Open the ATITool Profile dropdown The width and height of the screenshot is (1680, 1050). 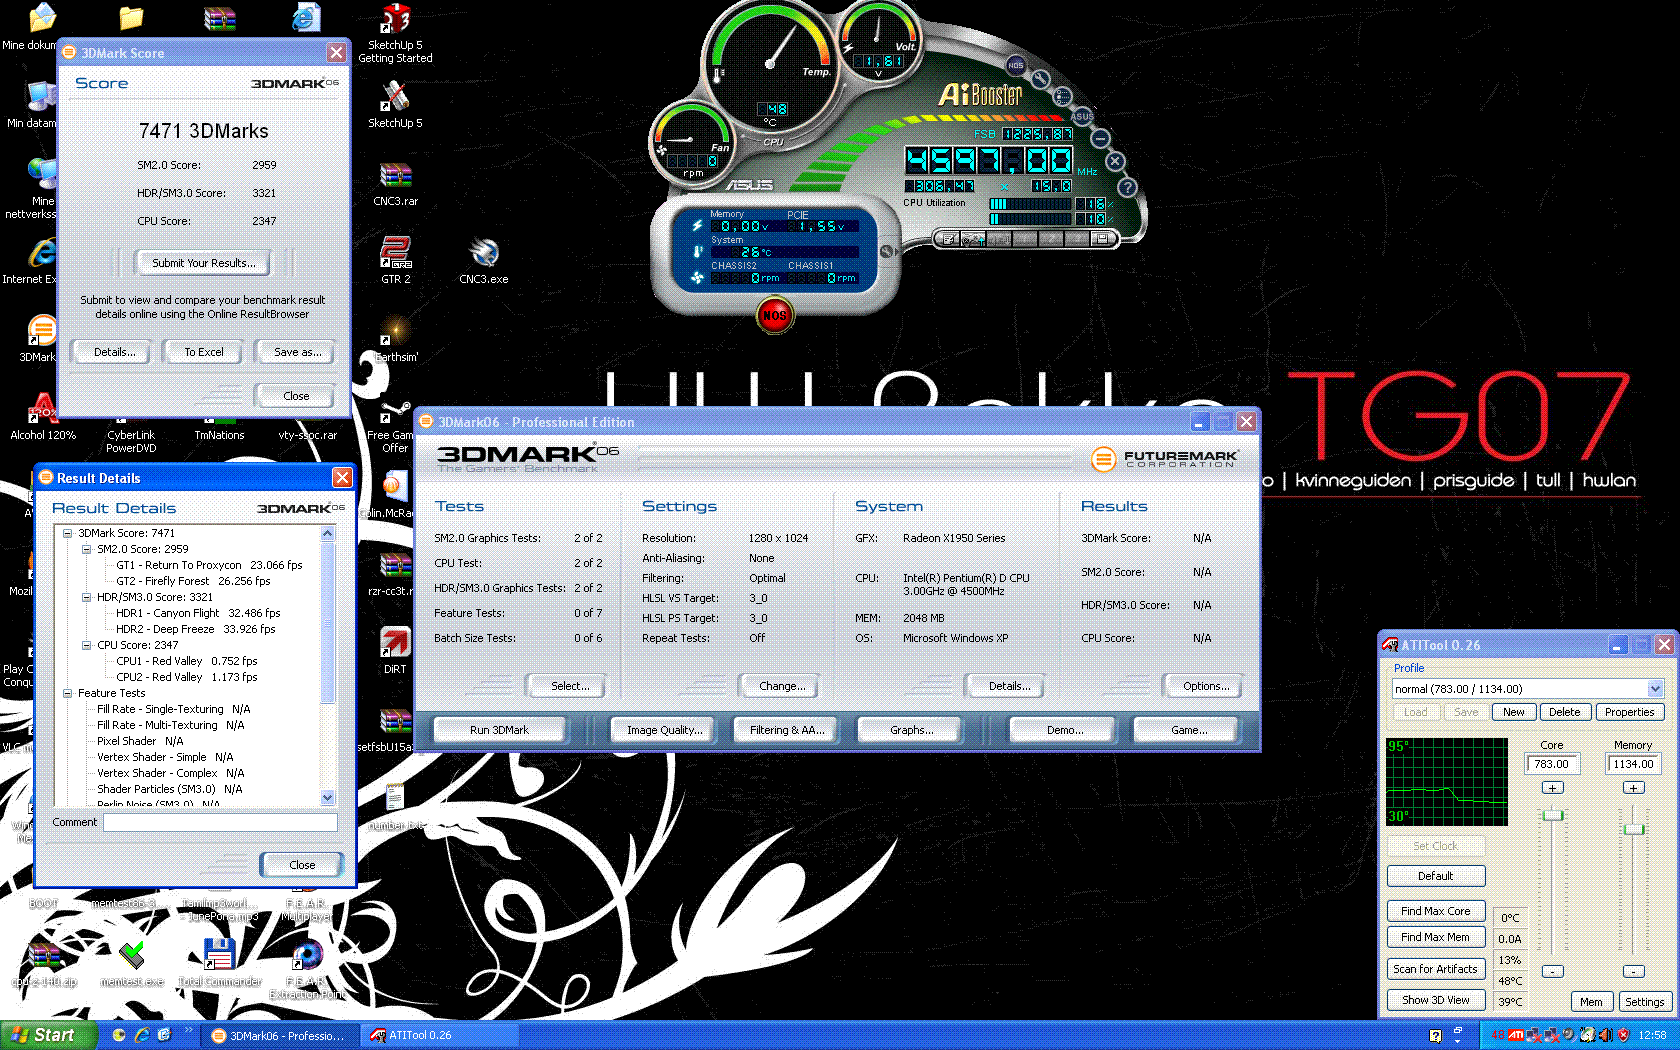coord(1655,689)
